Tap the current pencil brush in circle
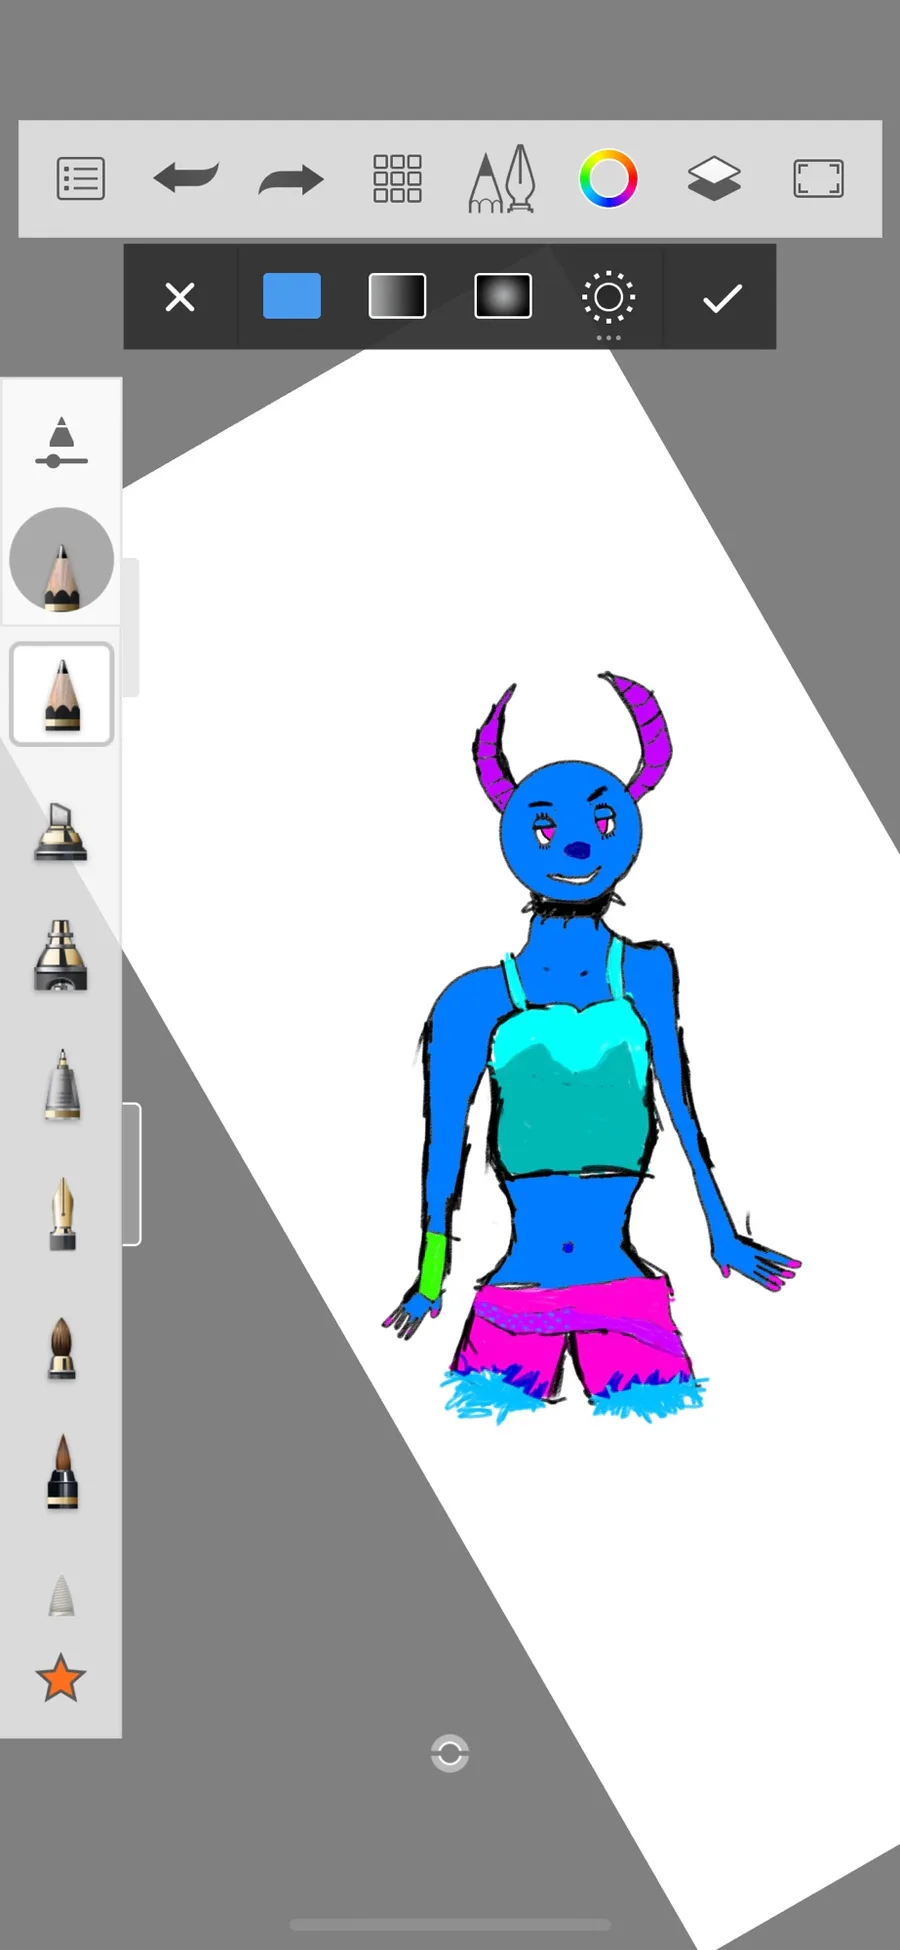 [61, 559]
